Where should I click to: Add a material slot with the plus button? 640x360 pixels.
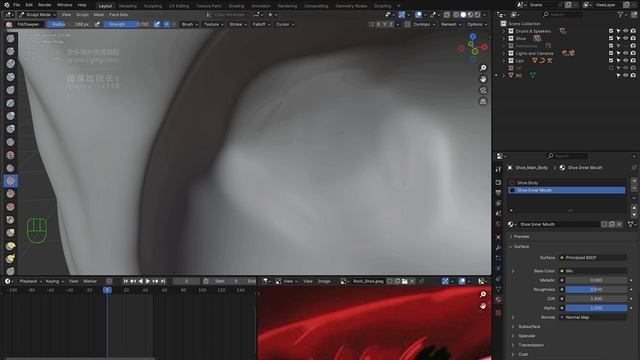pos(634,180)
